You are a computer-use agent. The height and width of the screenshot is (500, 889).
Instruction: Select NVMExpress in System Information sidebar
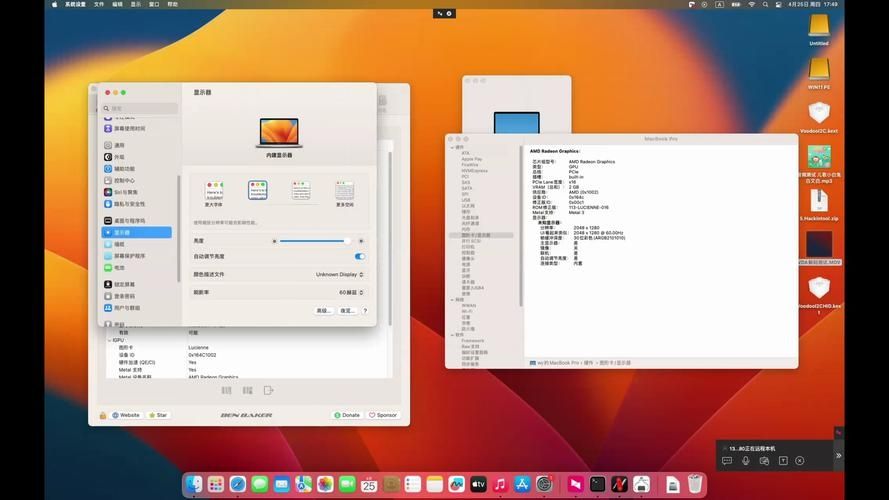coord(474,171)
